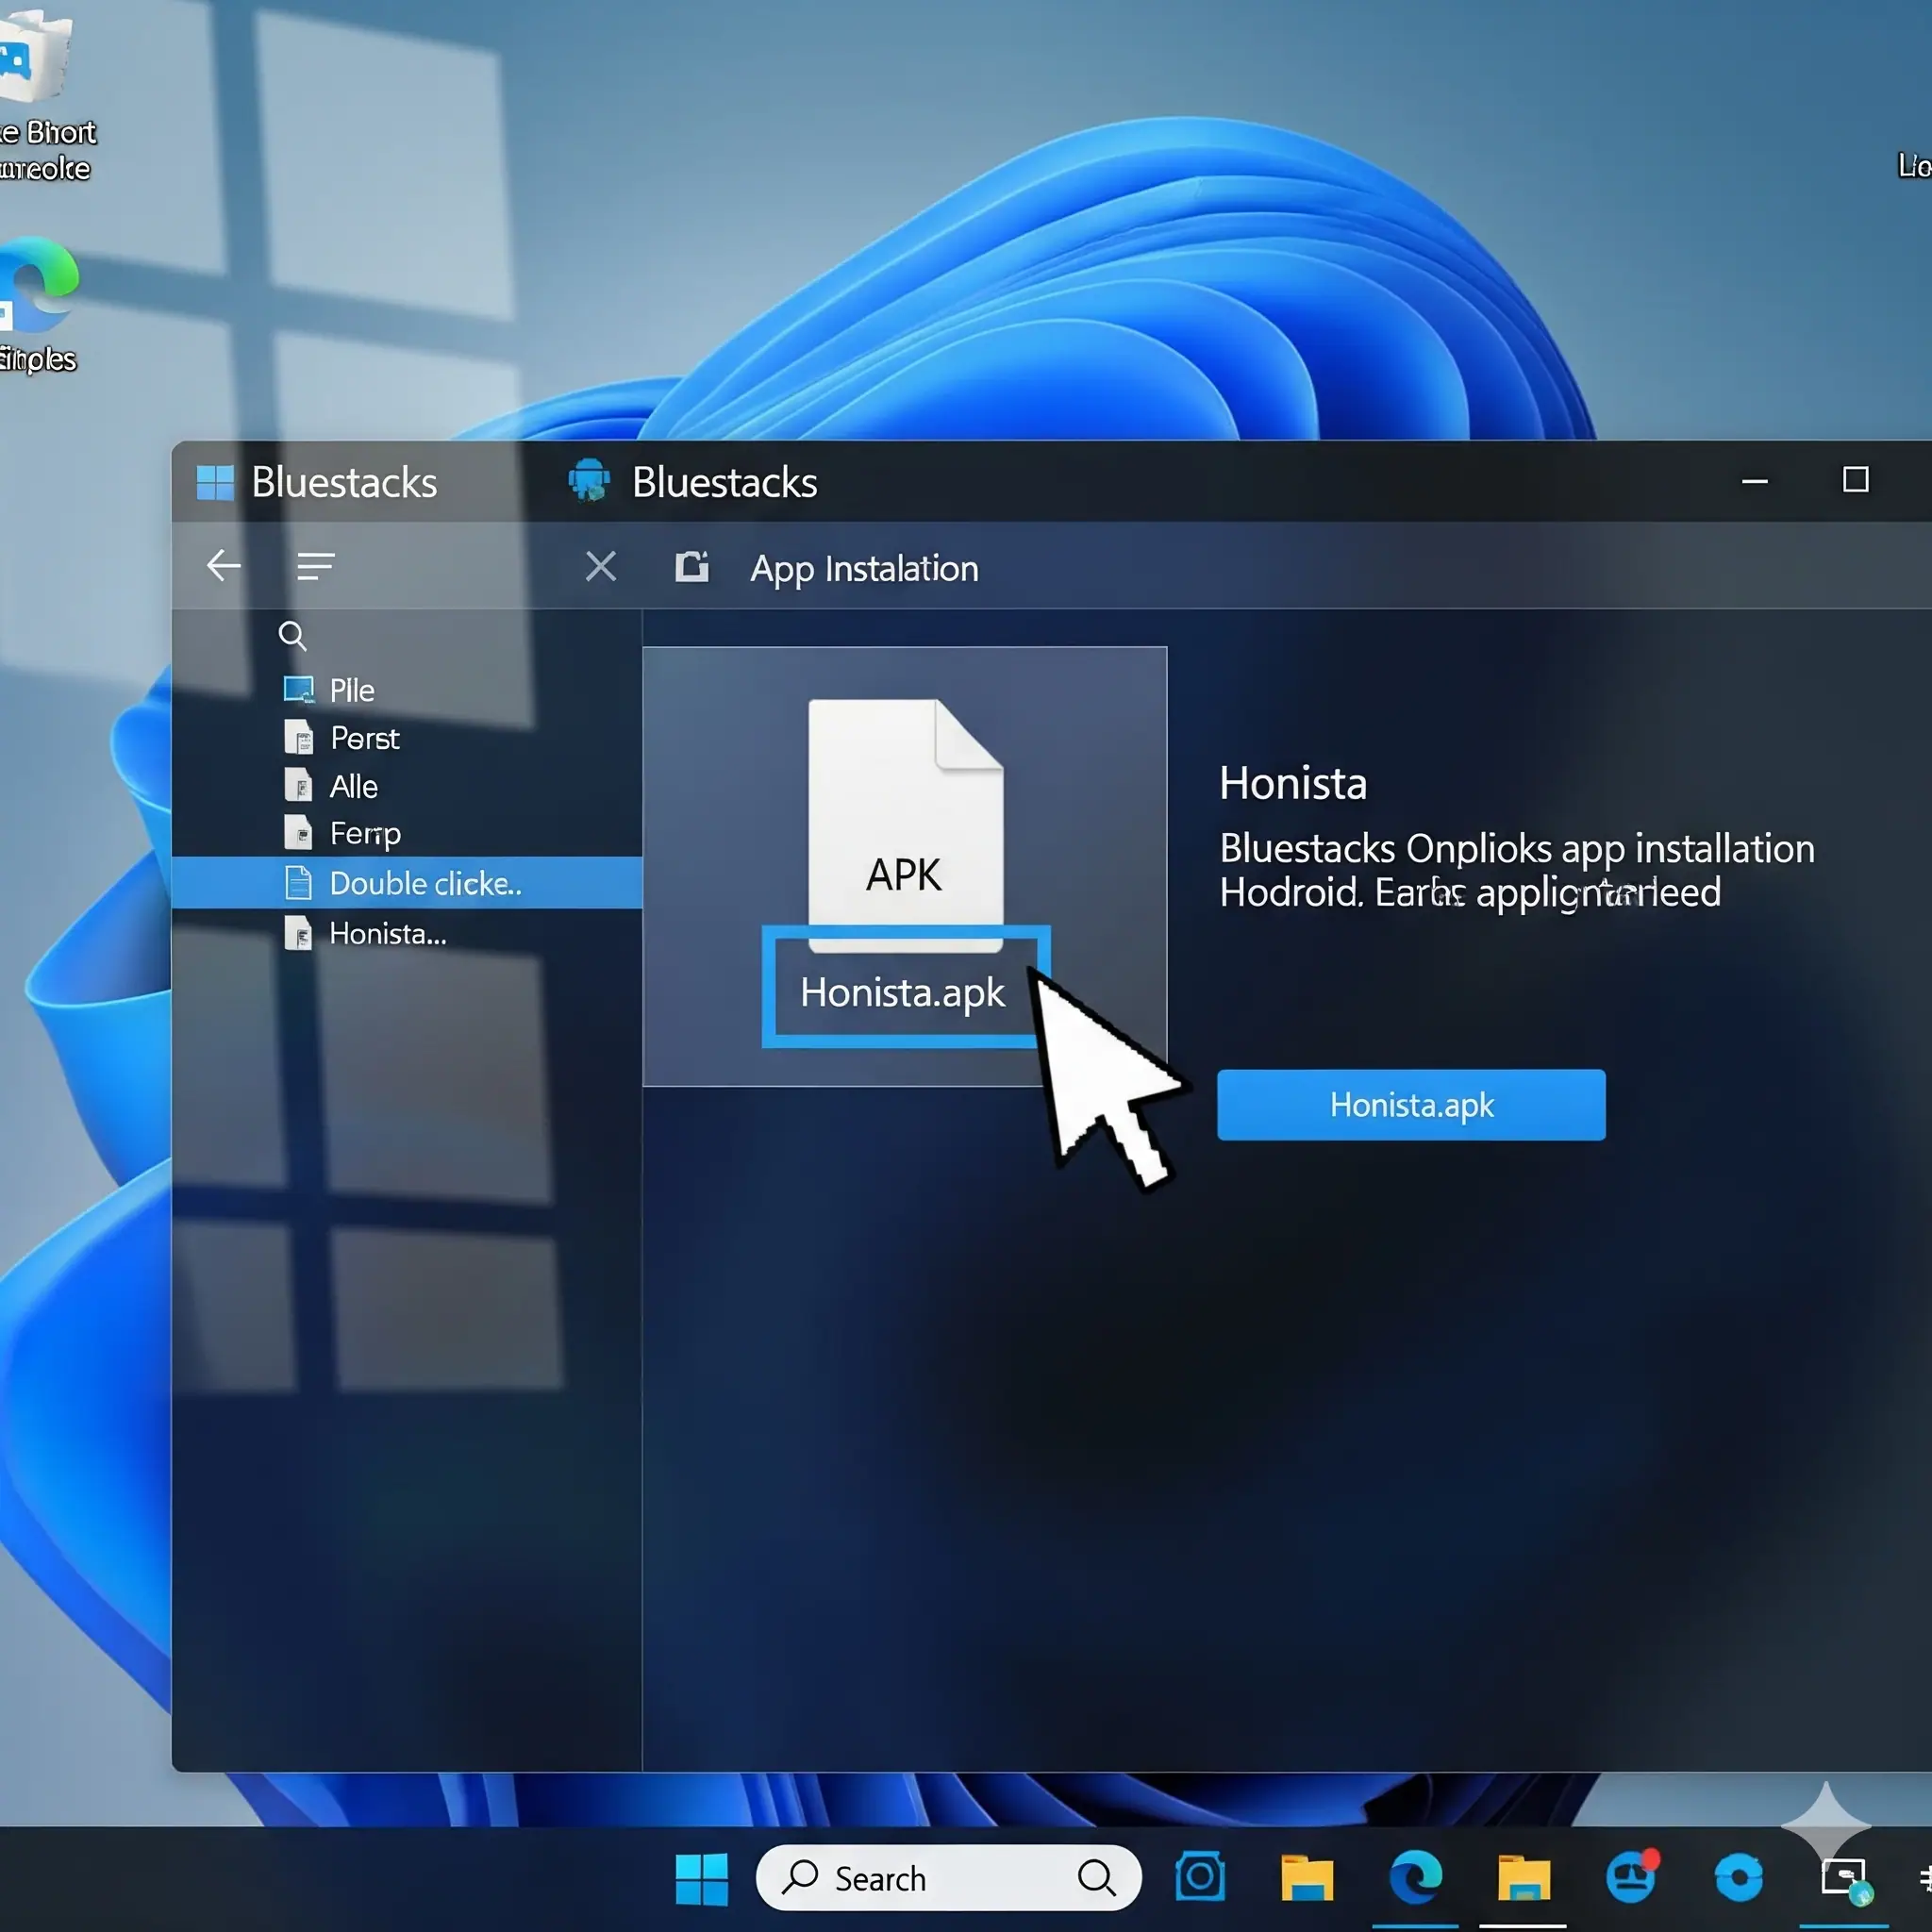
Task: Click the Bluestacks Android robot icon
Action: pos(589,481)
